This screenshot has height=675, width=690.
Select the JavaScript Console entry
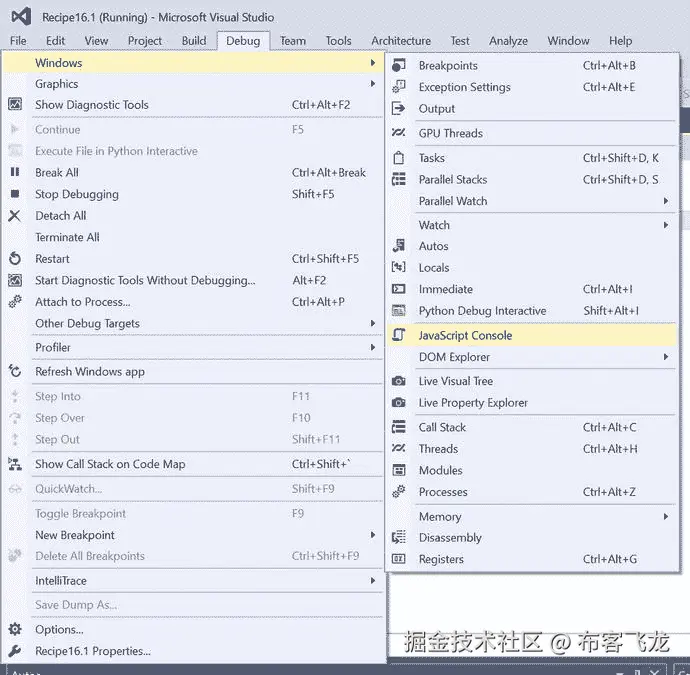pos(532,335)
